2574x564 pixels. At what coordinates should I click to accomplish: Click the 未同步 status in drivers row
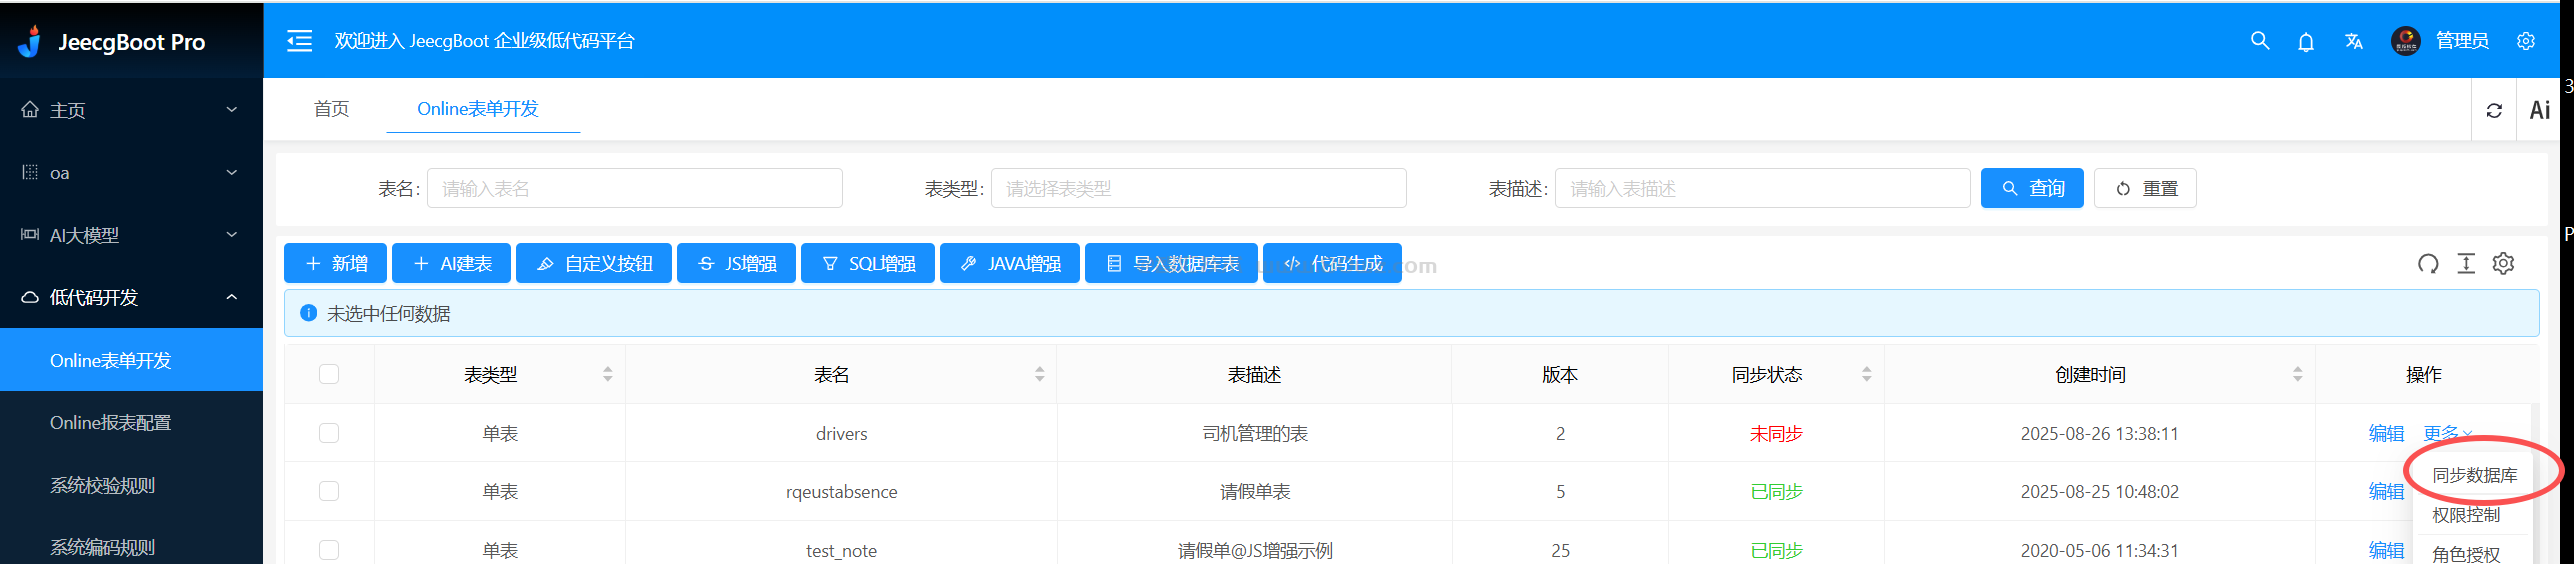pos(1776,433)
